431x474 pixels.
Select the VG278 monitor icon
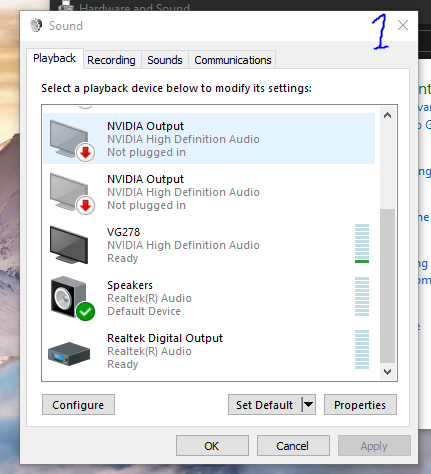69,245
